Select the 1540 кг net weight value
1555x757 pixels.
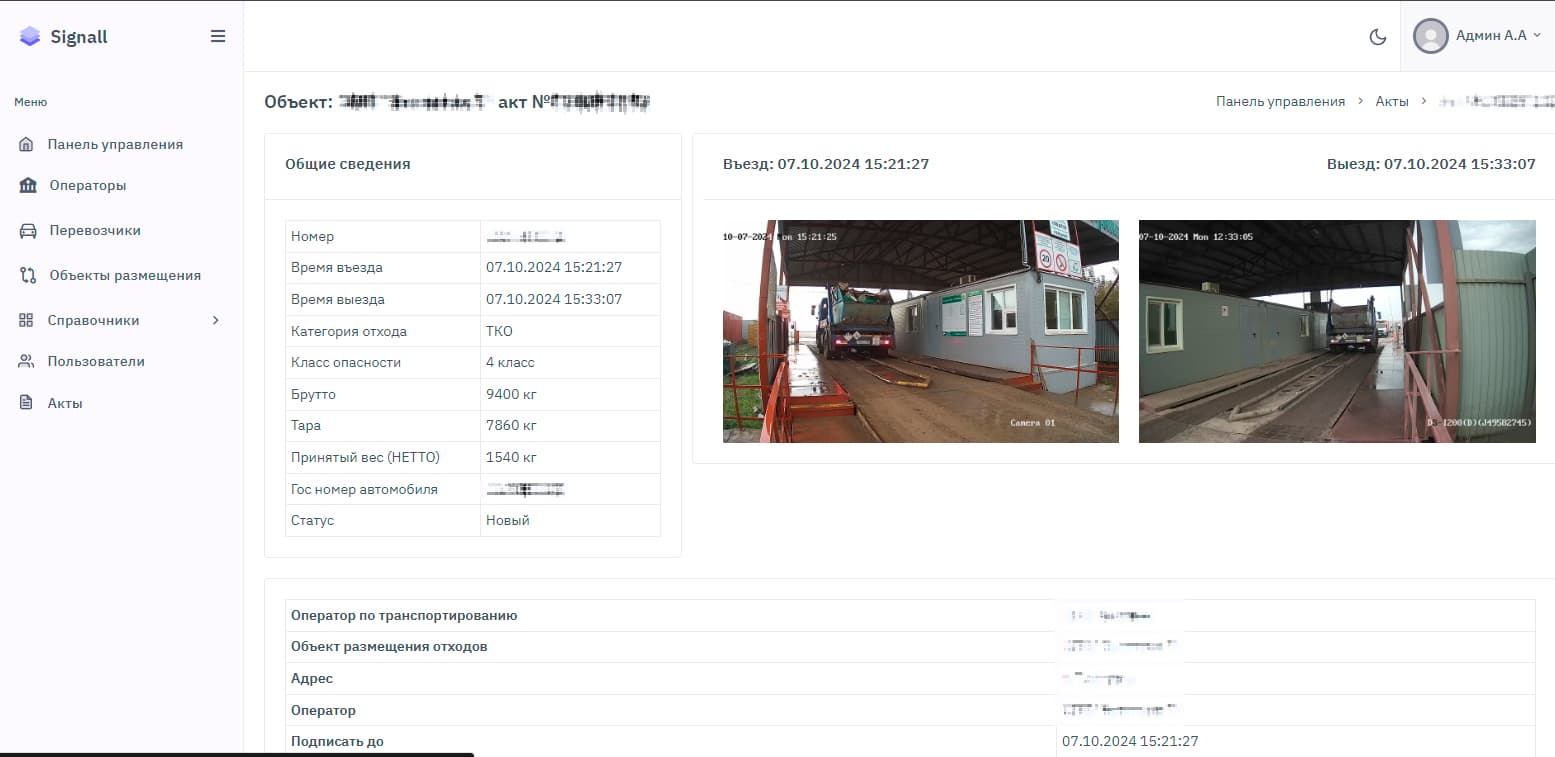pyautogui.click(x=511, y=458)
